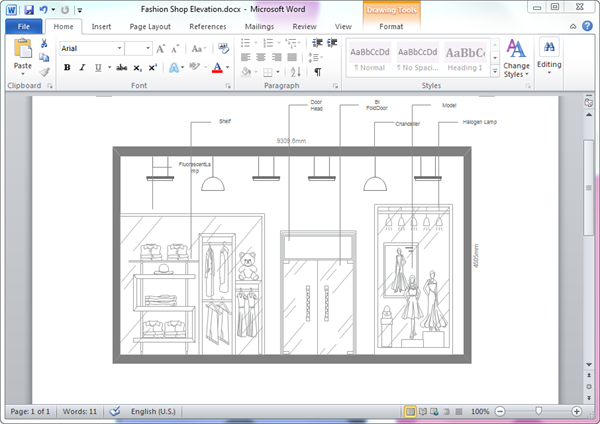
Task: Click the Text Effects icon
Action: 173,68
